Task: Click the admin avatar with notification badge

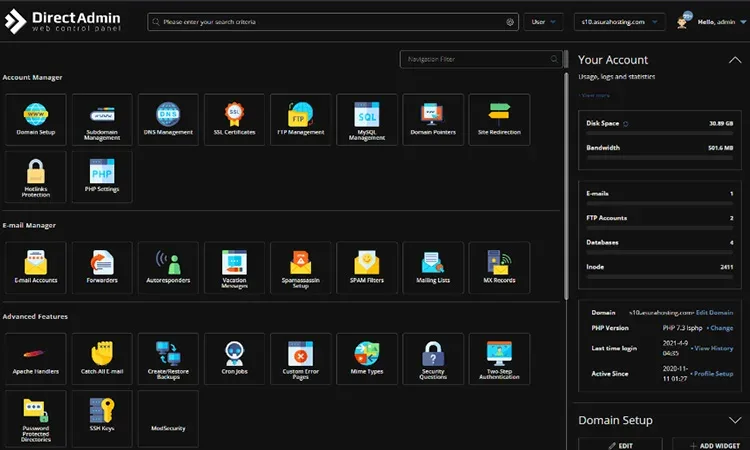Action: (x=684, y=21)
